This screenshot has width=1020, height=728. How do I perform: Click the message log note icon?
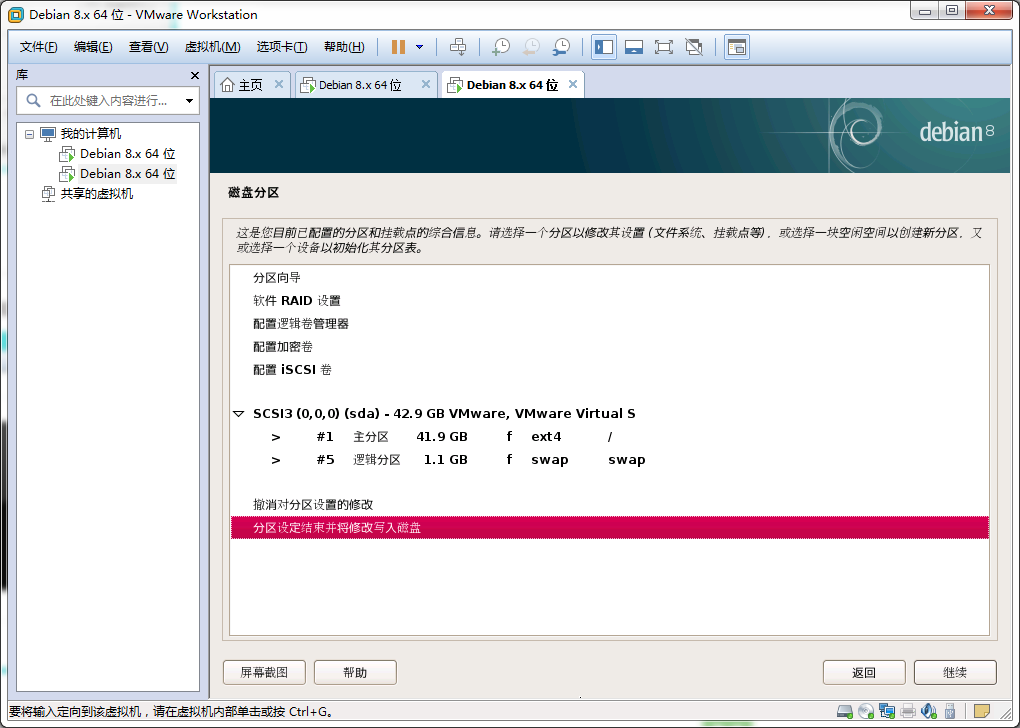pos(982,710)
